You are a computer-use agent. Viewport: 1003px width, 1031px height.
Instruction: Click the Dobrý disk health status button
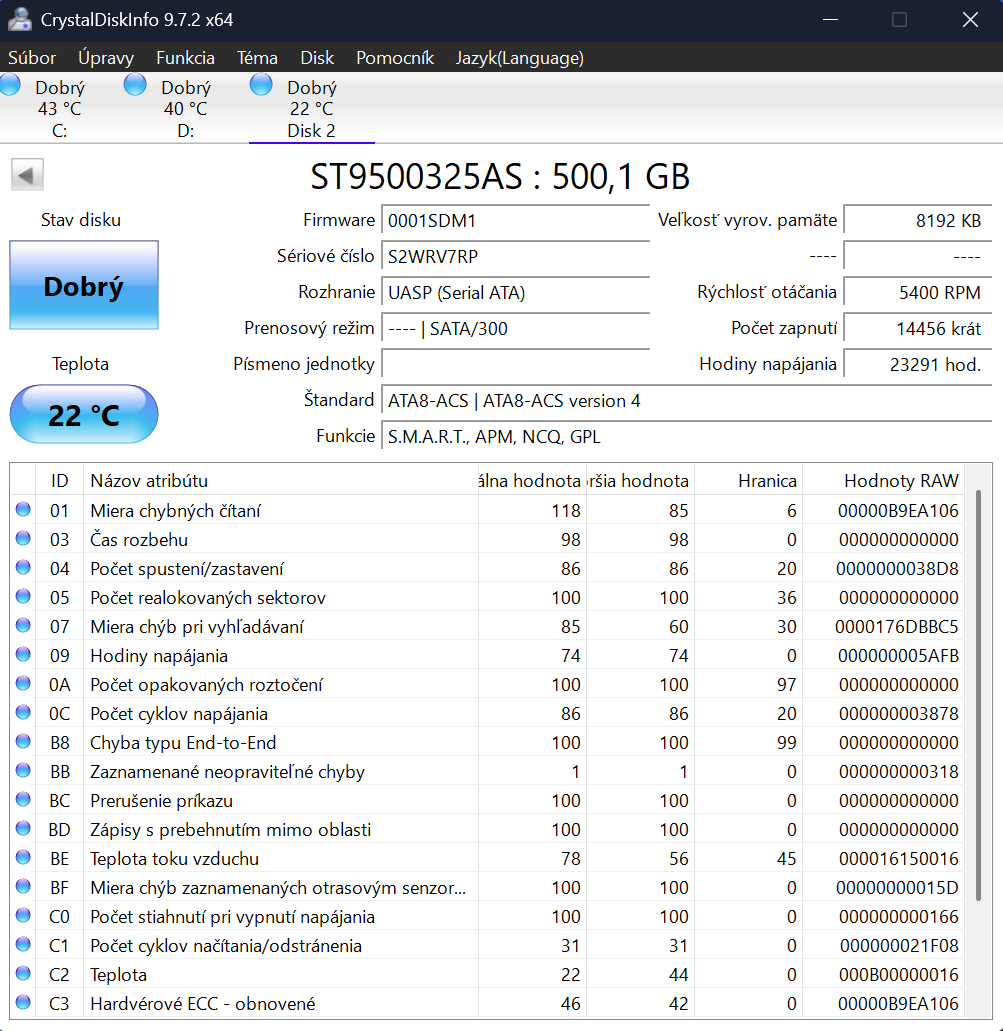83,285
